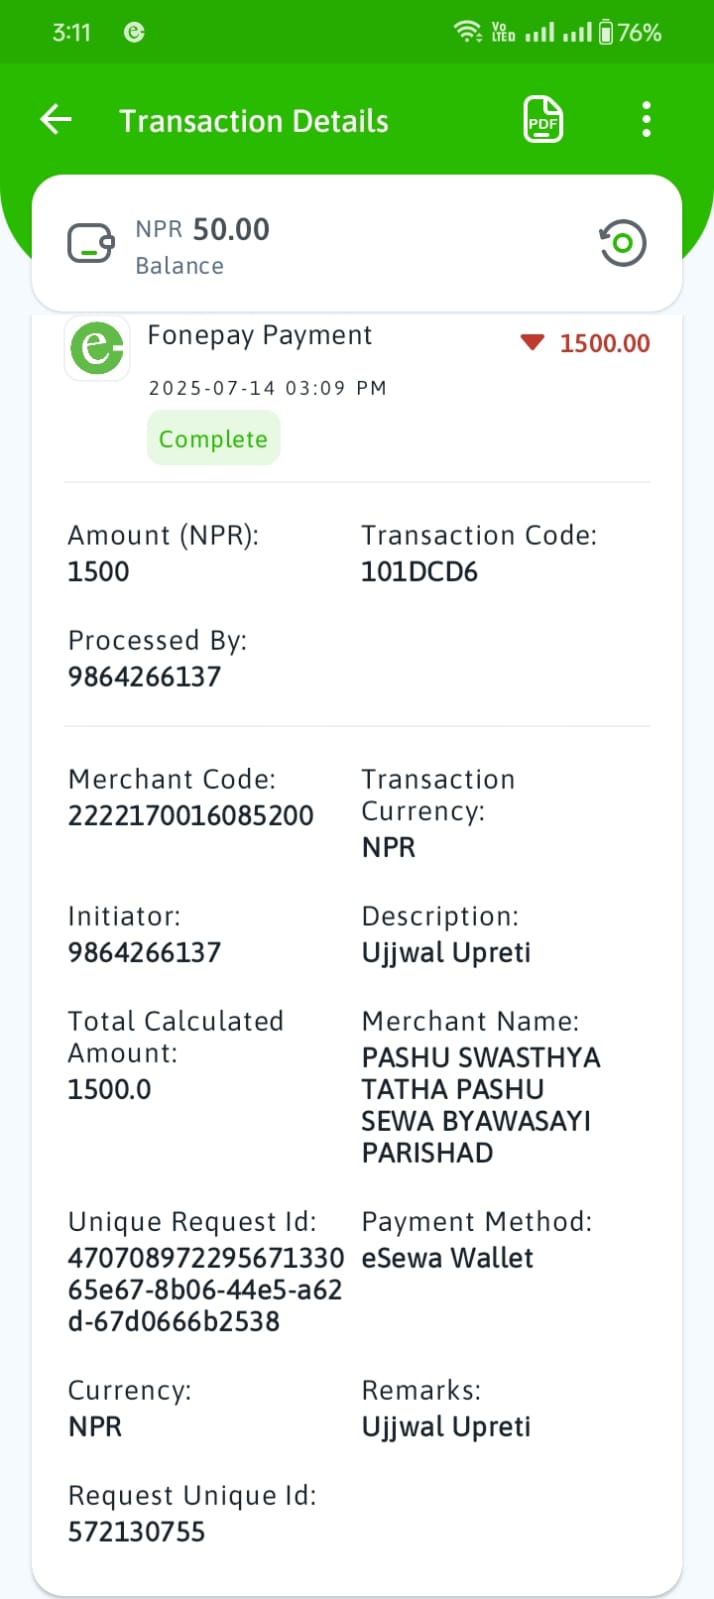Open the three-dot overflow menu

pyautogui.click(x=647, y=120)
